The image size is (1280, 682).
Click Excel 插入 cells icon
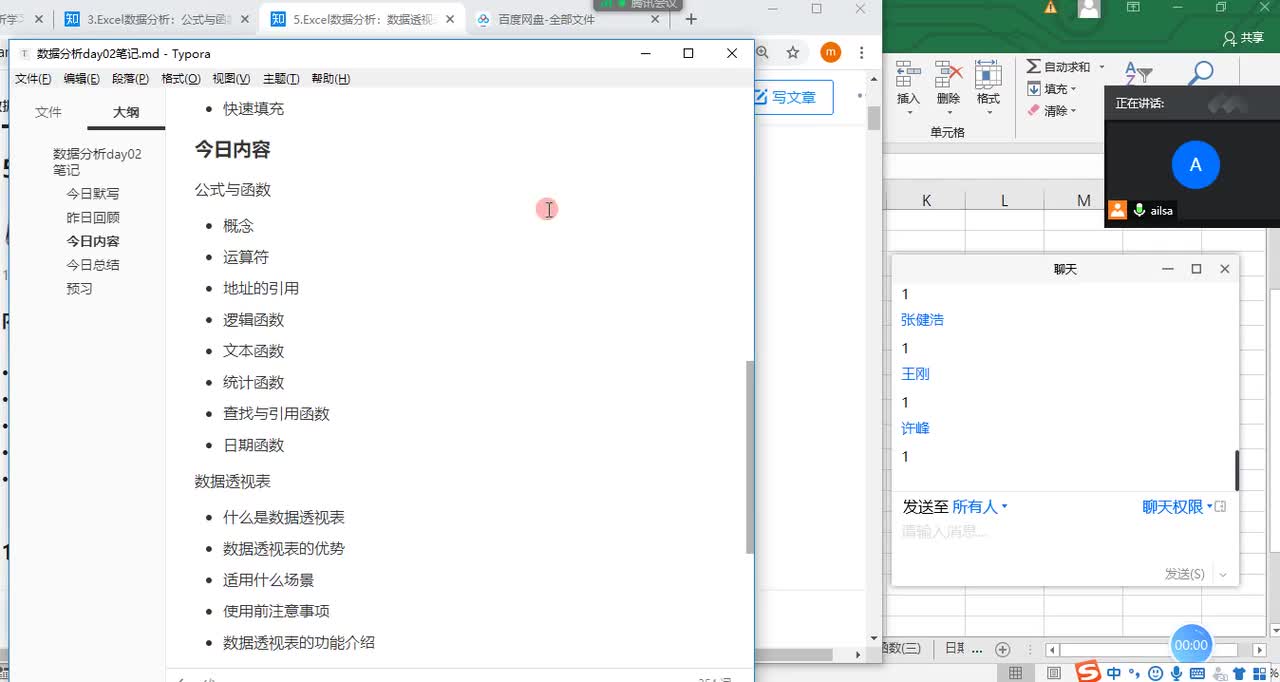[908, 73]
